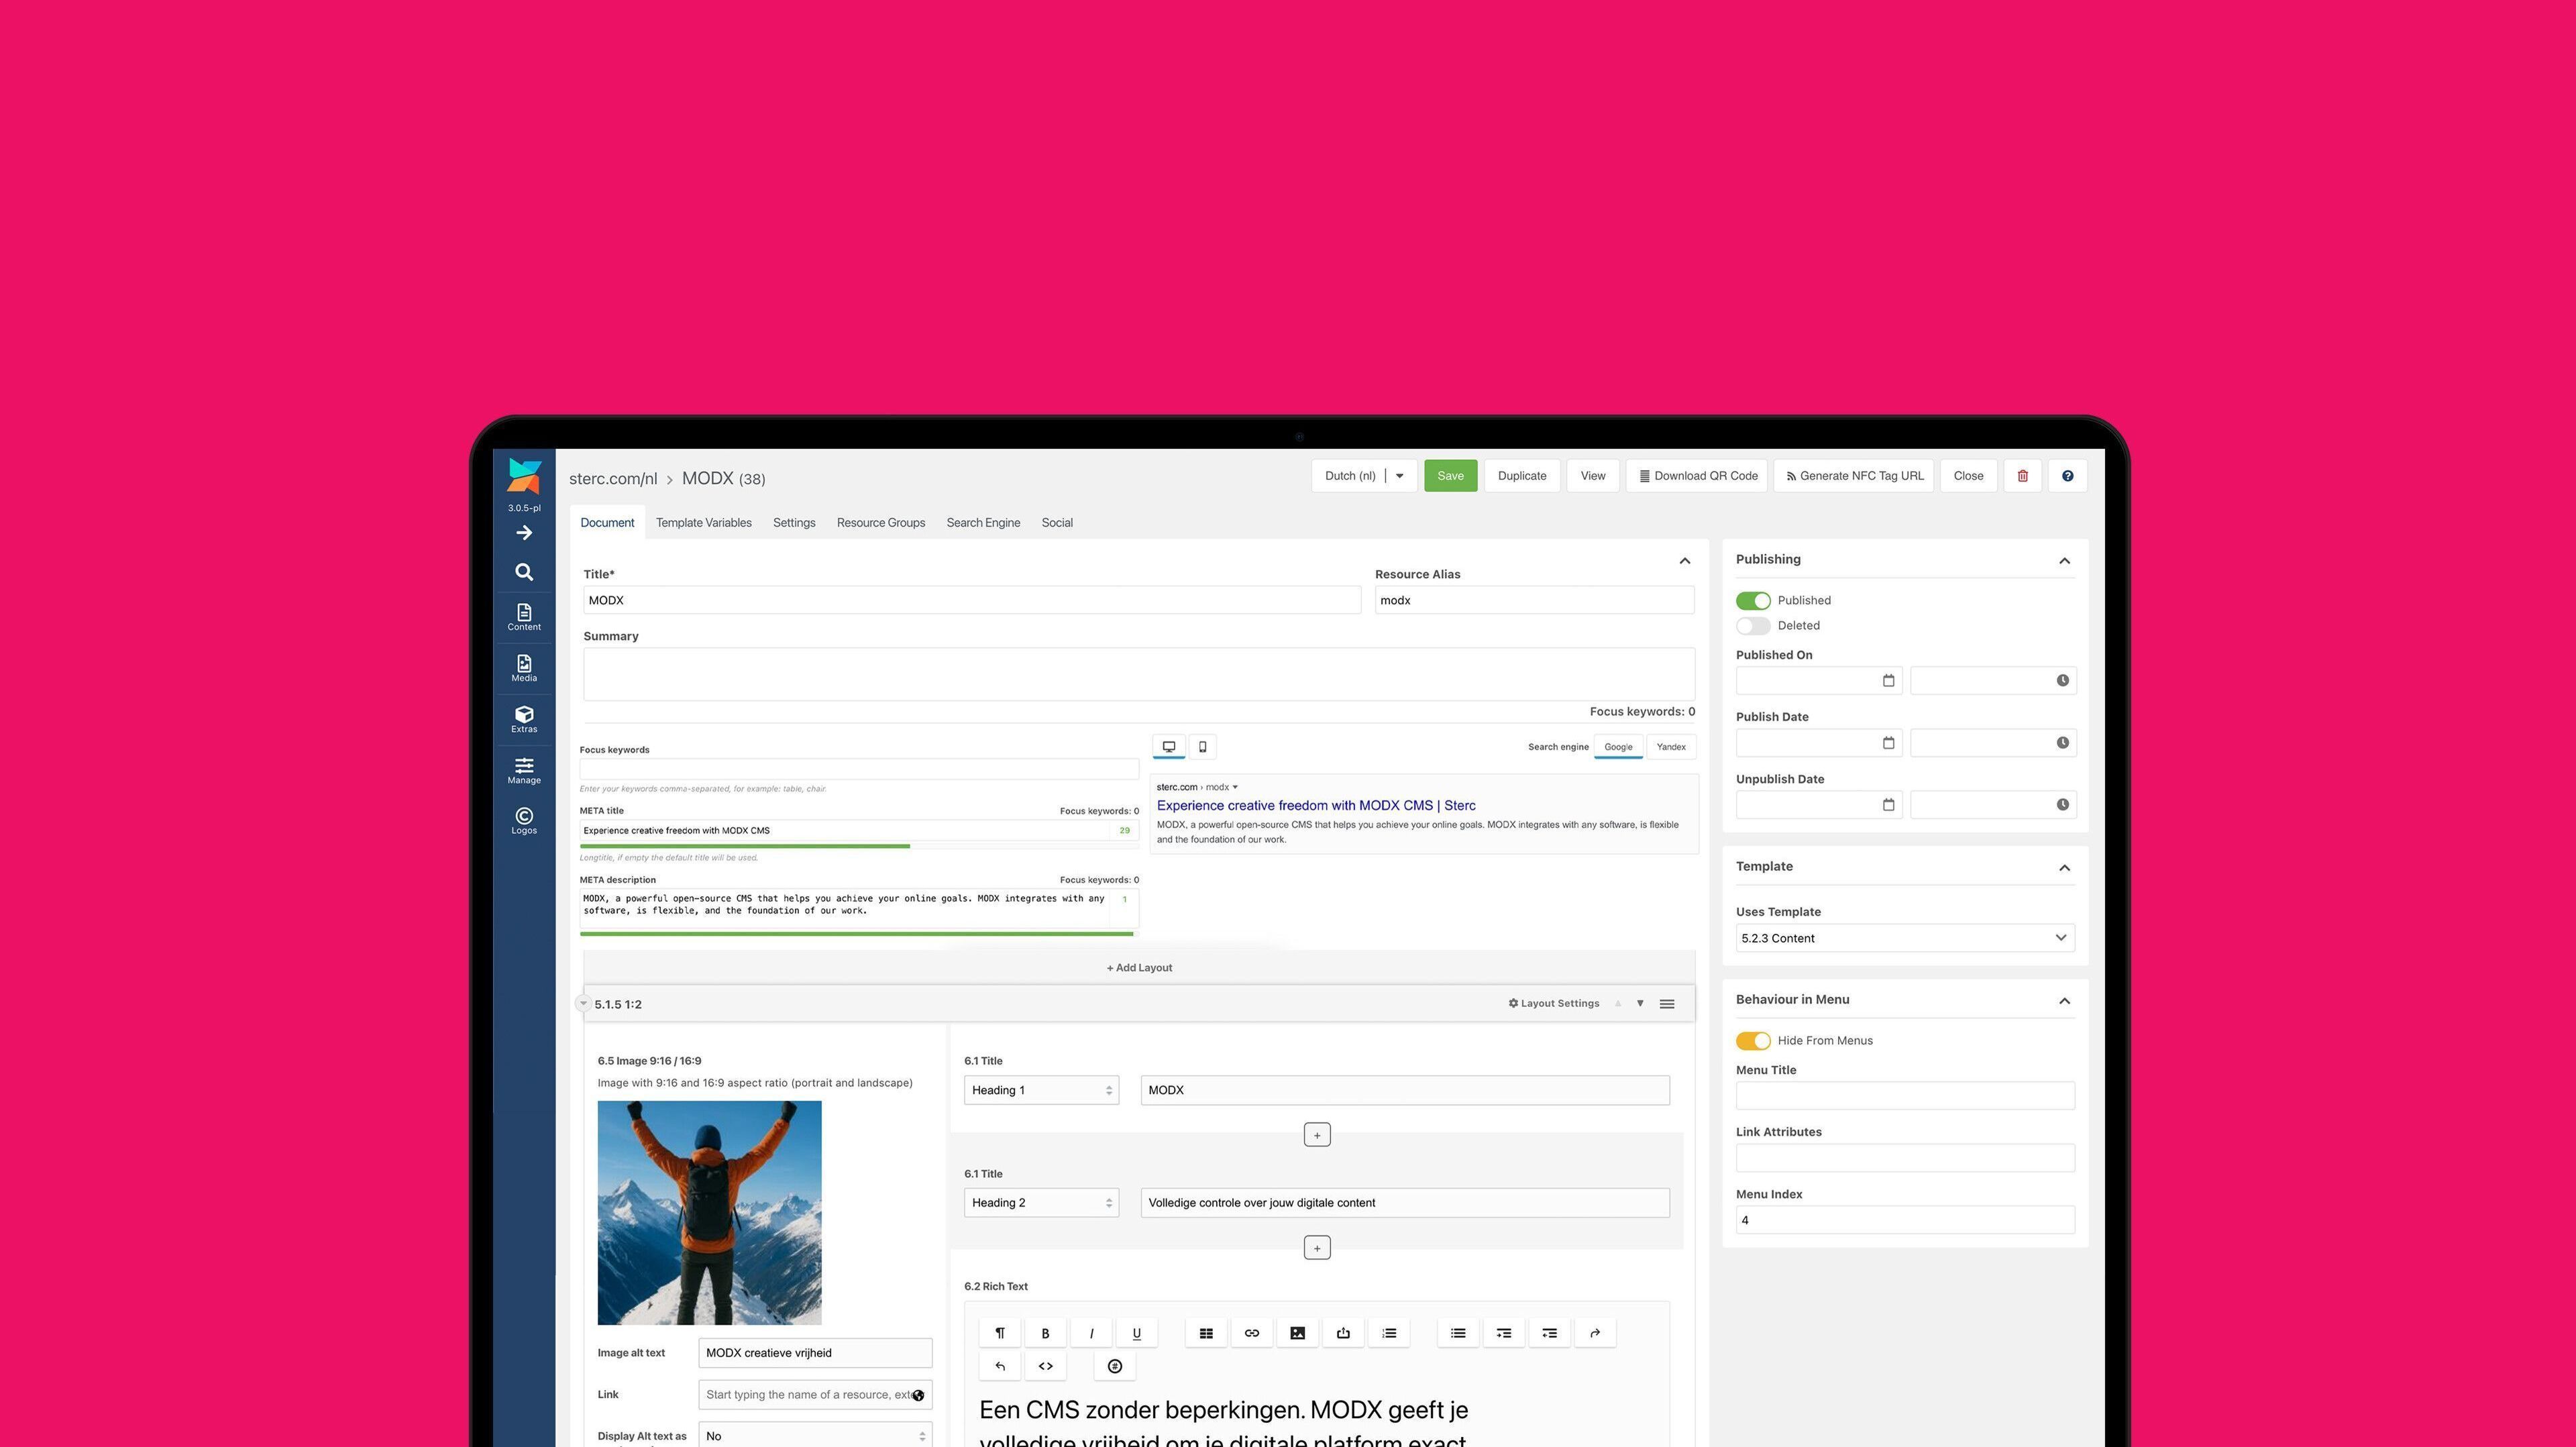The height and width of the screenshot is (1447, 2576).
Task: Toggle the Deleted switch
Action: 1753,626
